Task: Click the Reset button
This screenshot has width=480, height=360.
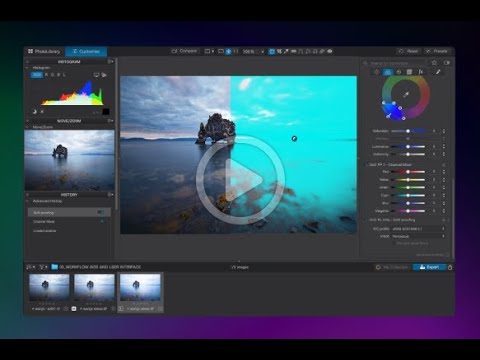Action: [408, 51]
